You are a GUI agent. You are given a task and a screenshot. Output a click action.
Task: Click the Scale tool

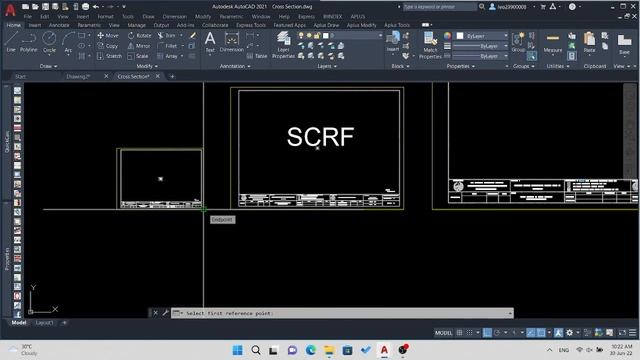(x=138, y=56)
